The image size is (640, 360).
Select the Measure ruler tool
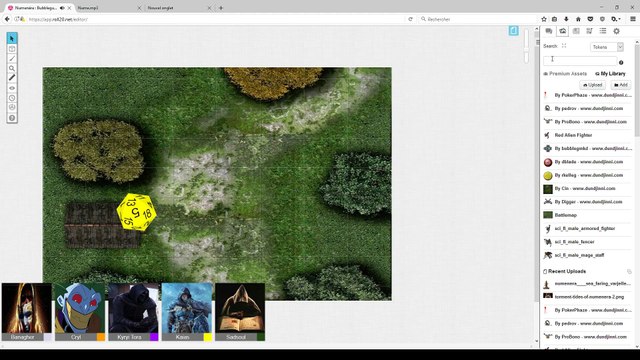point(12,78)
